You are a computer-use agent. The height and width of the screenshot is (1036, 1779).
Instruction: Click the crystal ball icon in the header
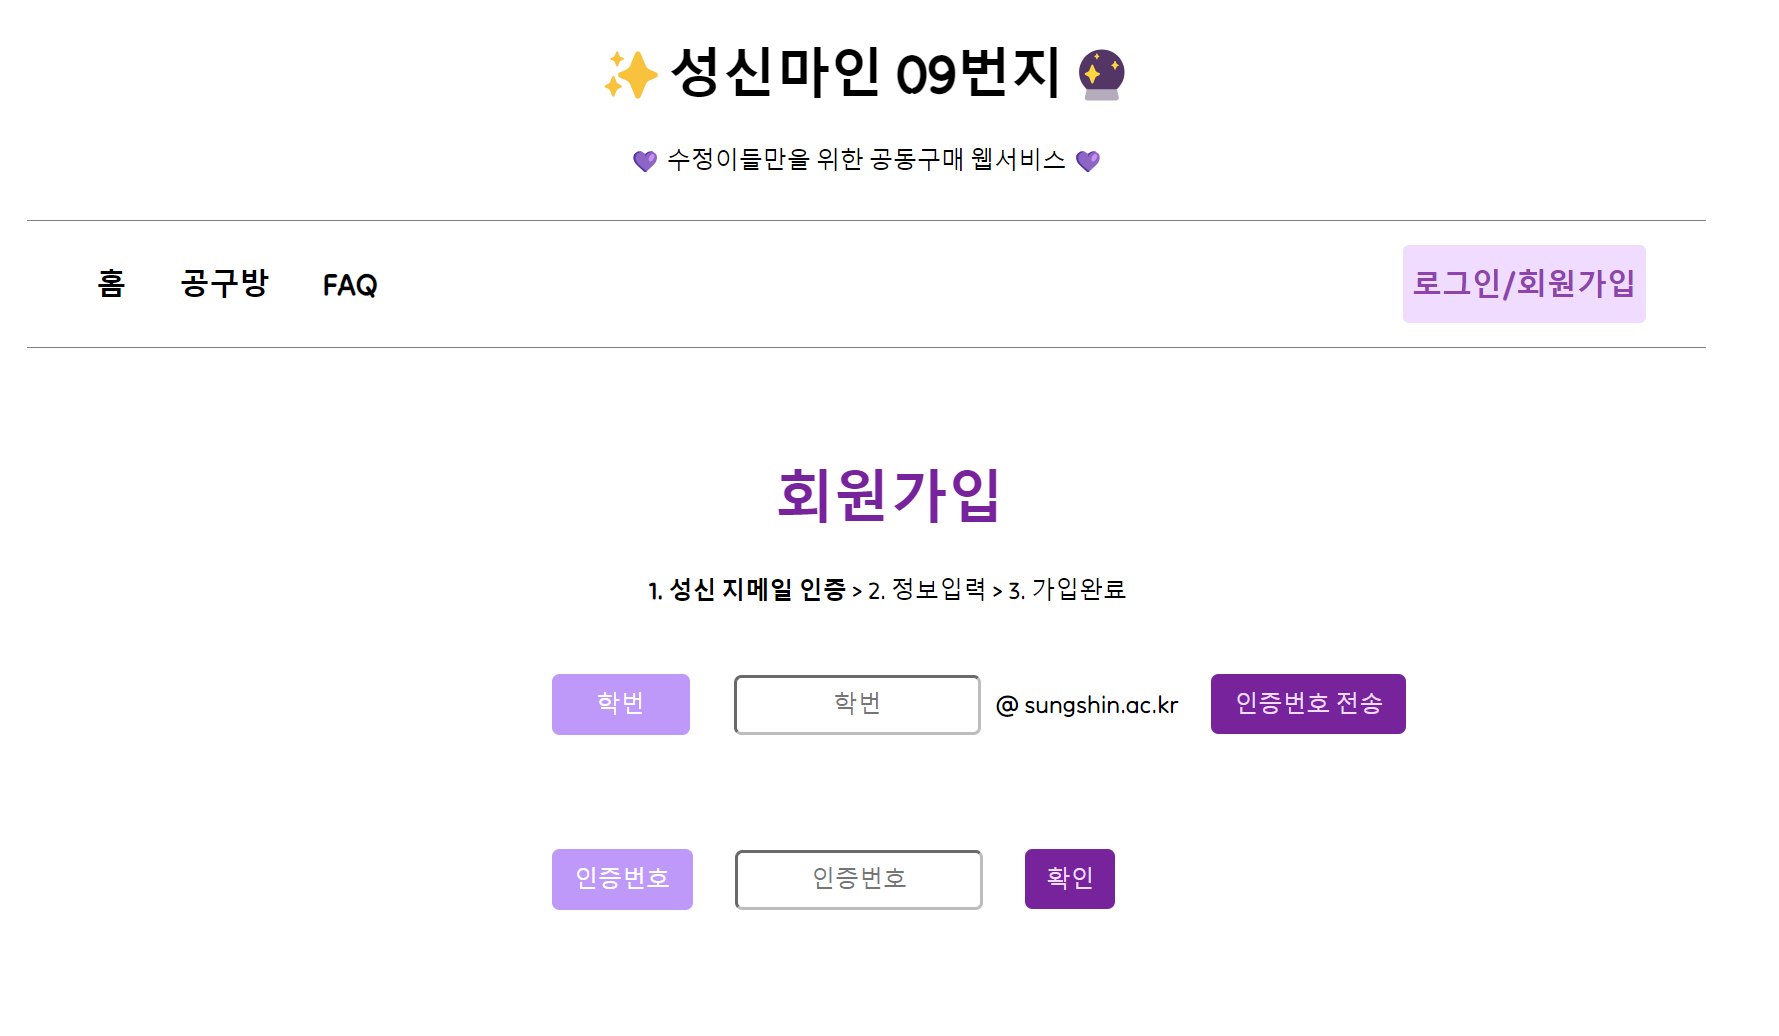[x=1100, y=73]
